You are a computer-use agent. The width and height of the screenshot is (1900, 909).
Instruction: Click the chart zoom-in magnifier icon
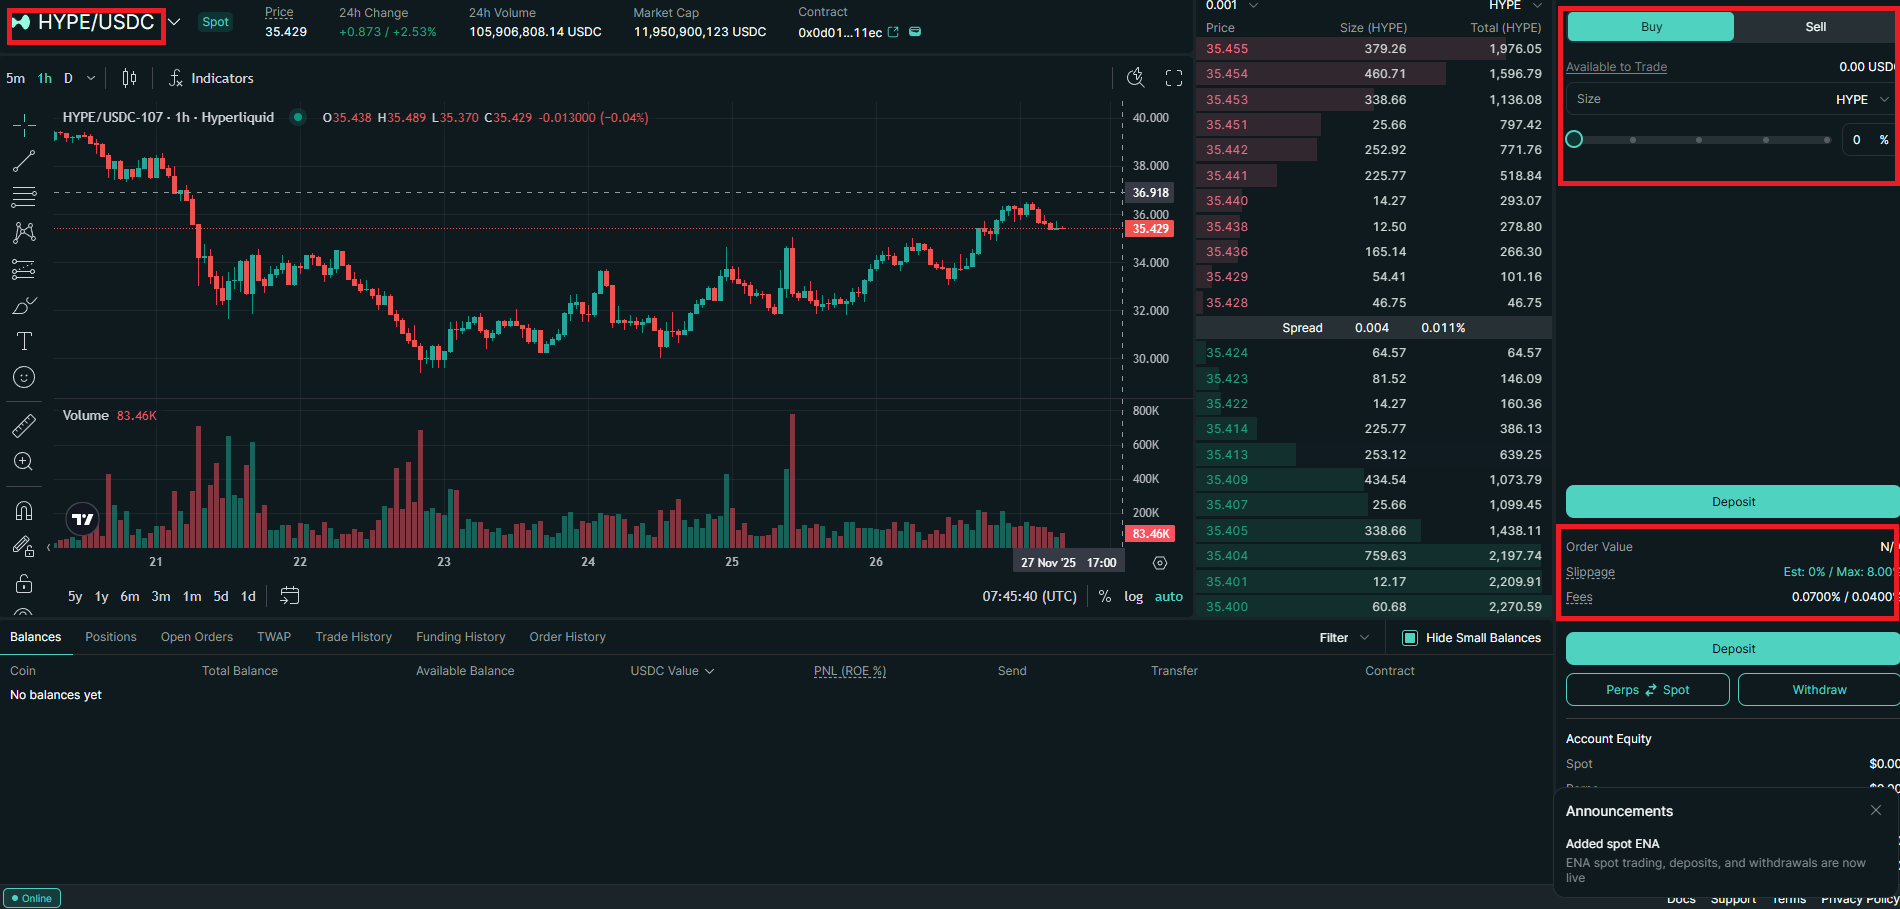point(24,462)
